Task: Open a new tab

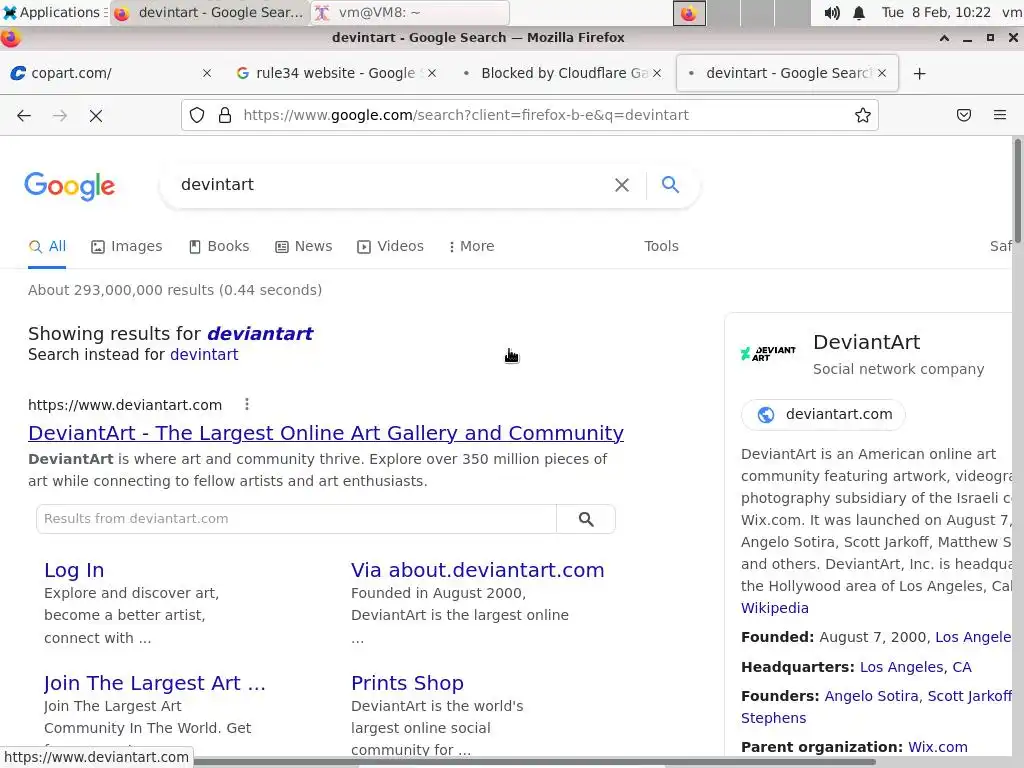Action: pyautogui.click(x=920, y=74)
